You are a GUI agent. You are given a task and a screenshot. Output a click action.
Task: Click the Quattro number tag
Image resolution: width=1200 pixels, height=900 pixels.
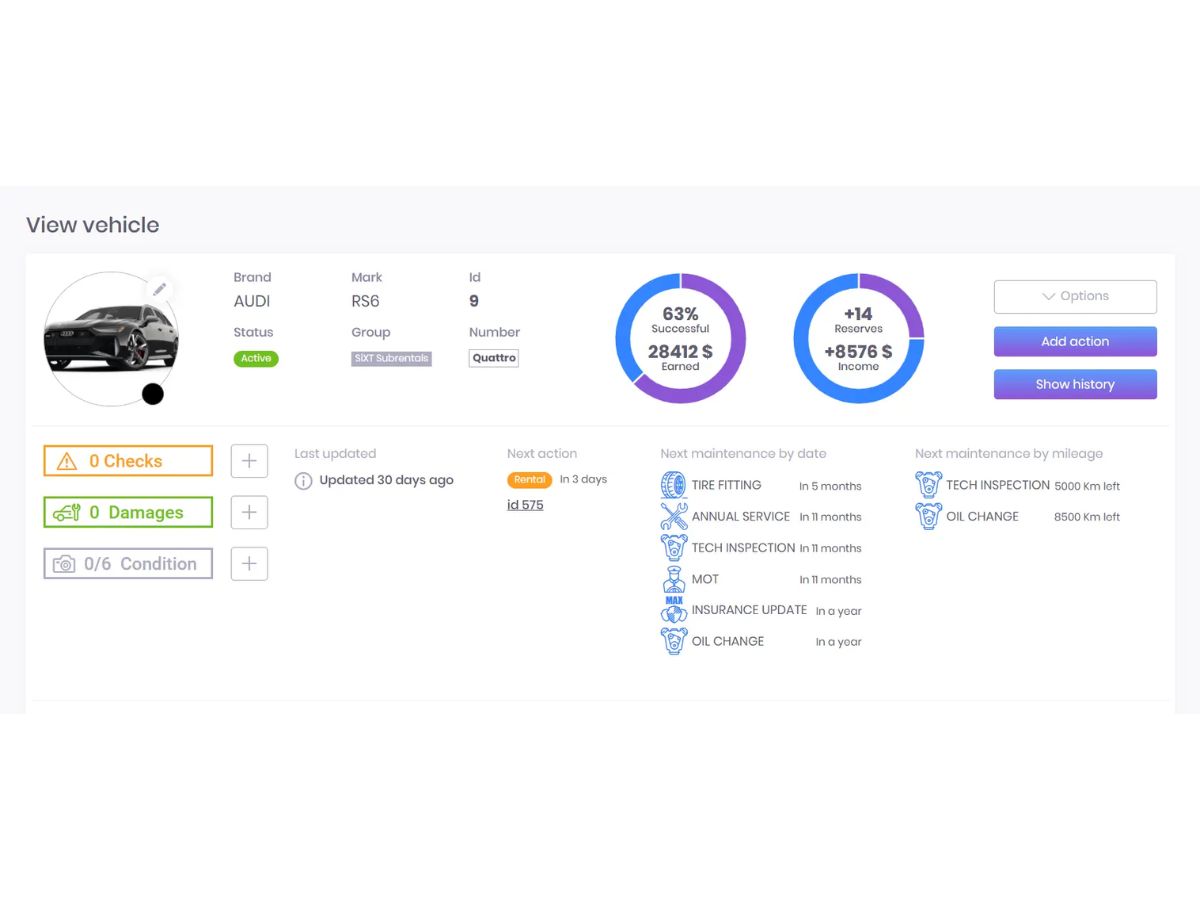point(494,358)
